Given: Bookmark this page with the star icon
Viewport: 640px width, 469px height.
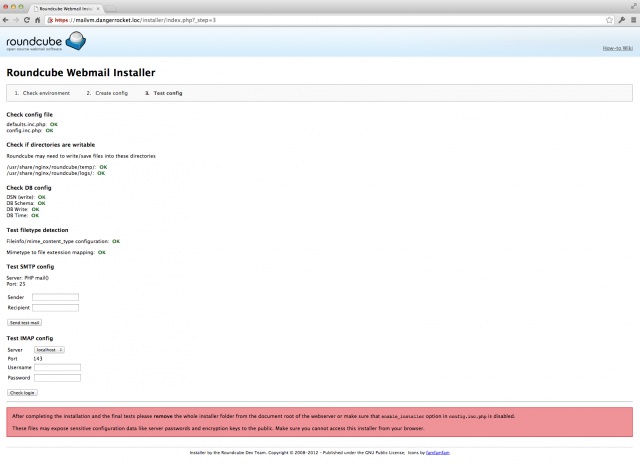Looking at the screenshot, I should pos(609,20).
